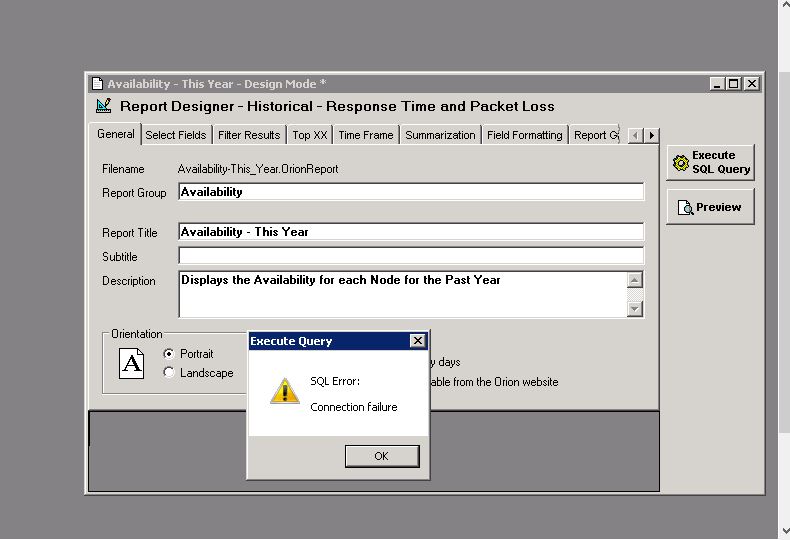The width and height of the screenshot is (790, 540).
Task: Open the partially visible Report Grouping tab
Action: point(596,135)
